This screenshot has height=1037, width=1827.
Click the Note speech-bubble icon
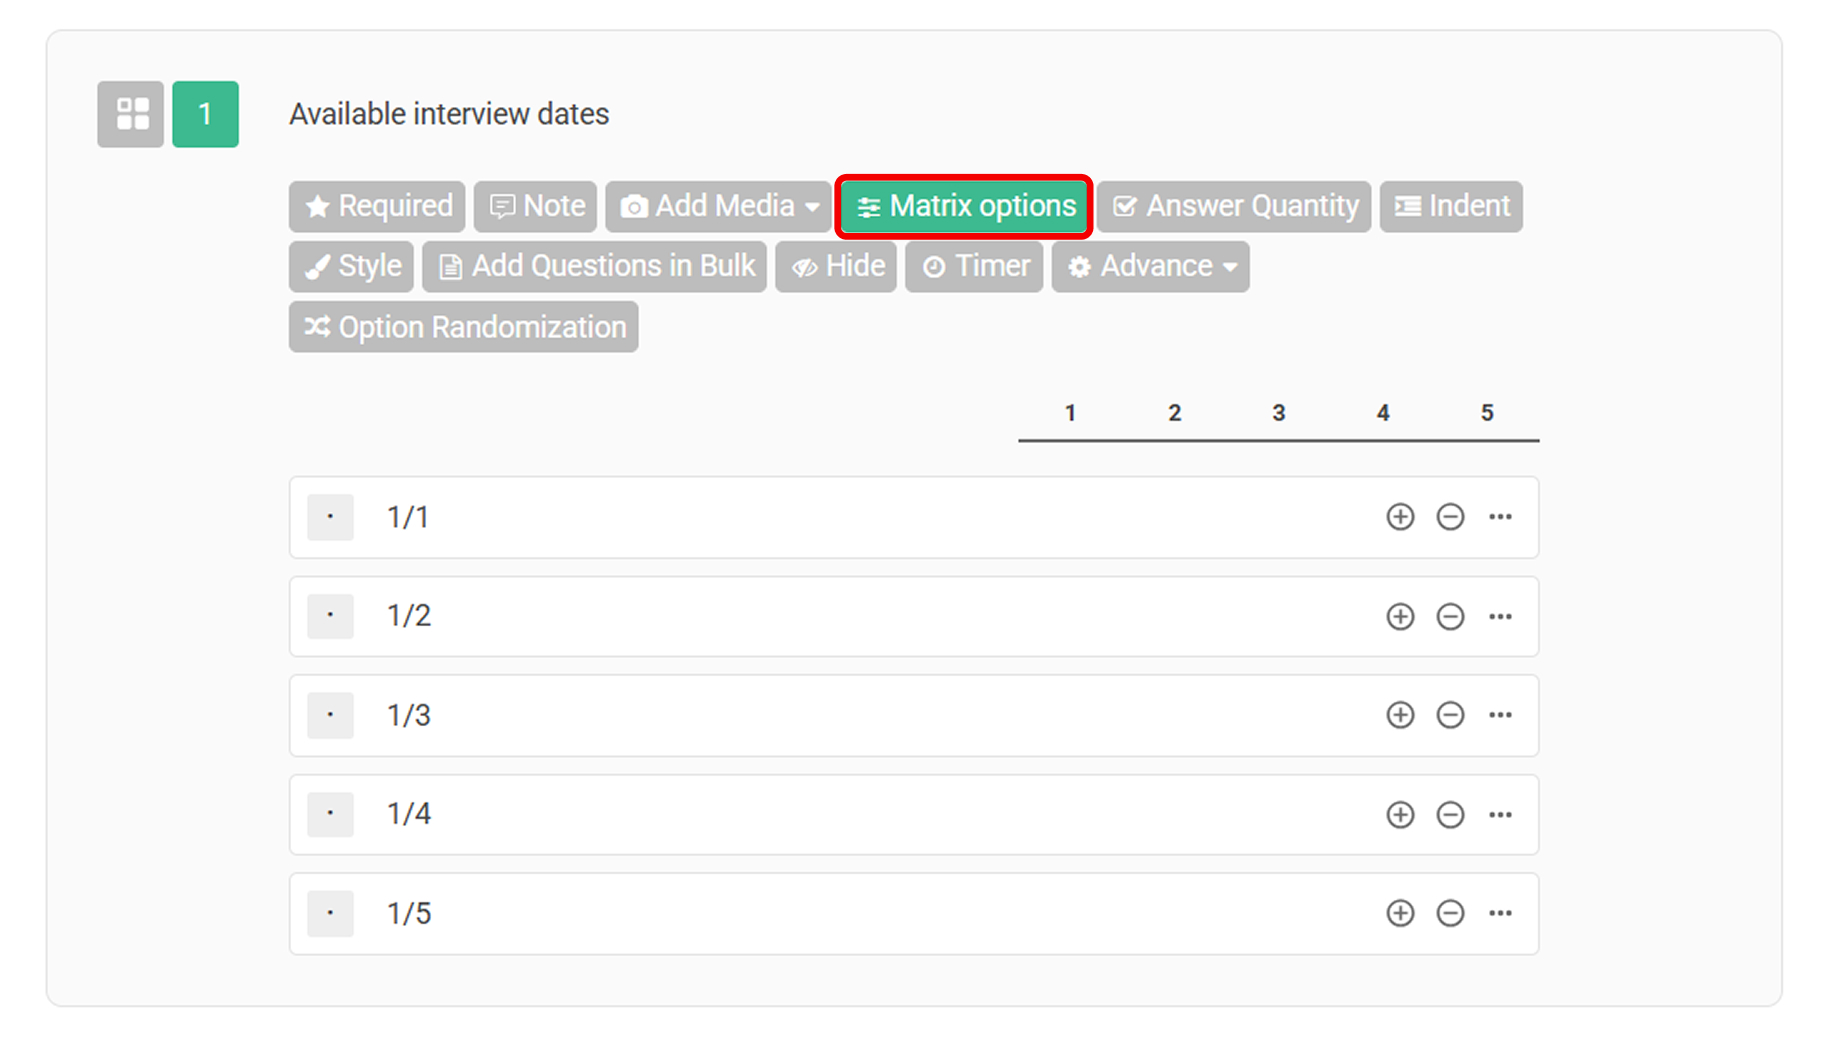tap(503, 206)
